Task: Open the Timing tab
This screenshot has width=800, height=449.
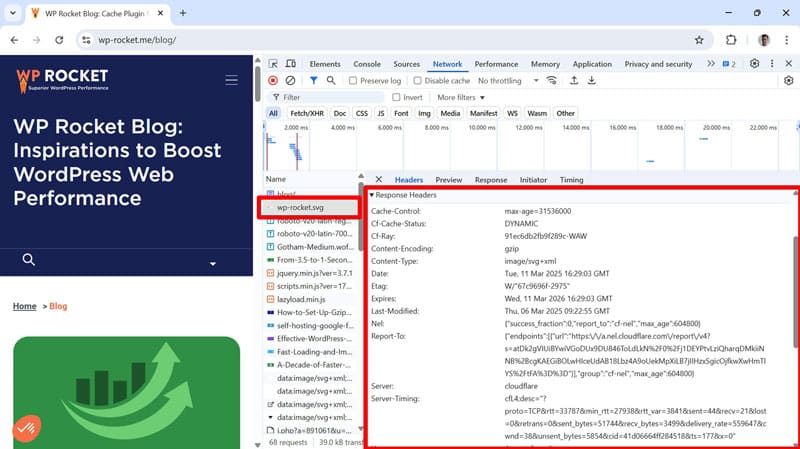Action: click(x=571, y=180)
